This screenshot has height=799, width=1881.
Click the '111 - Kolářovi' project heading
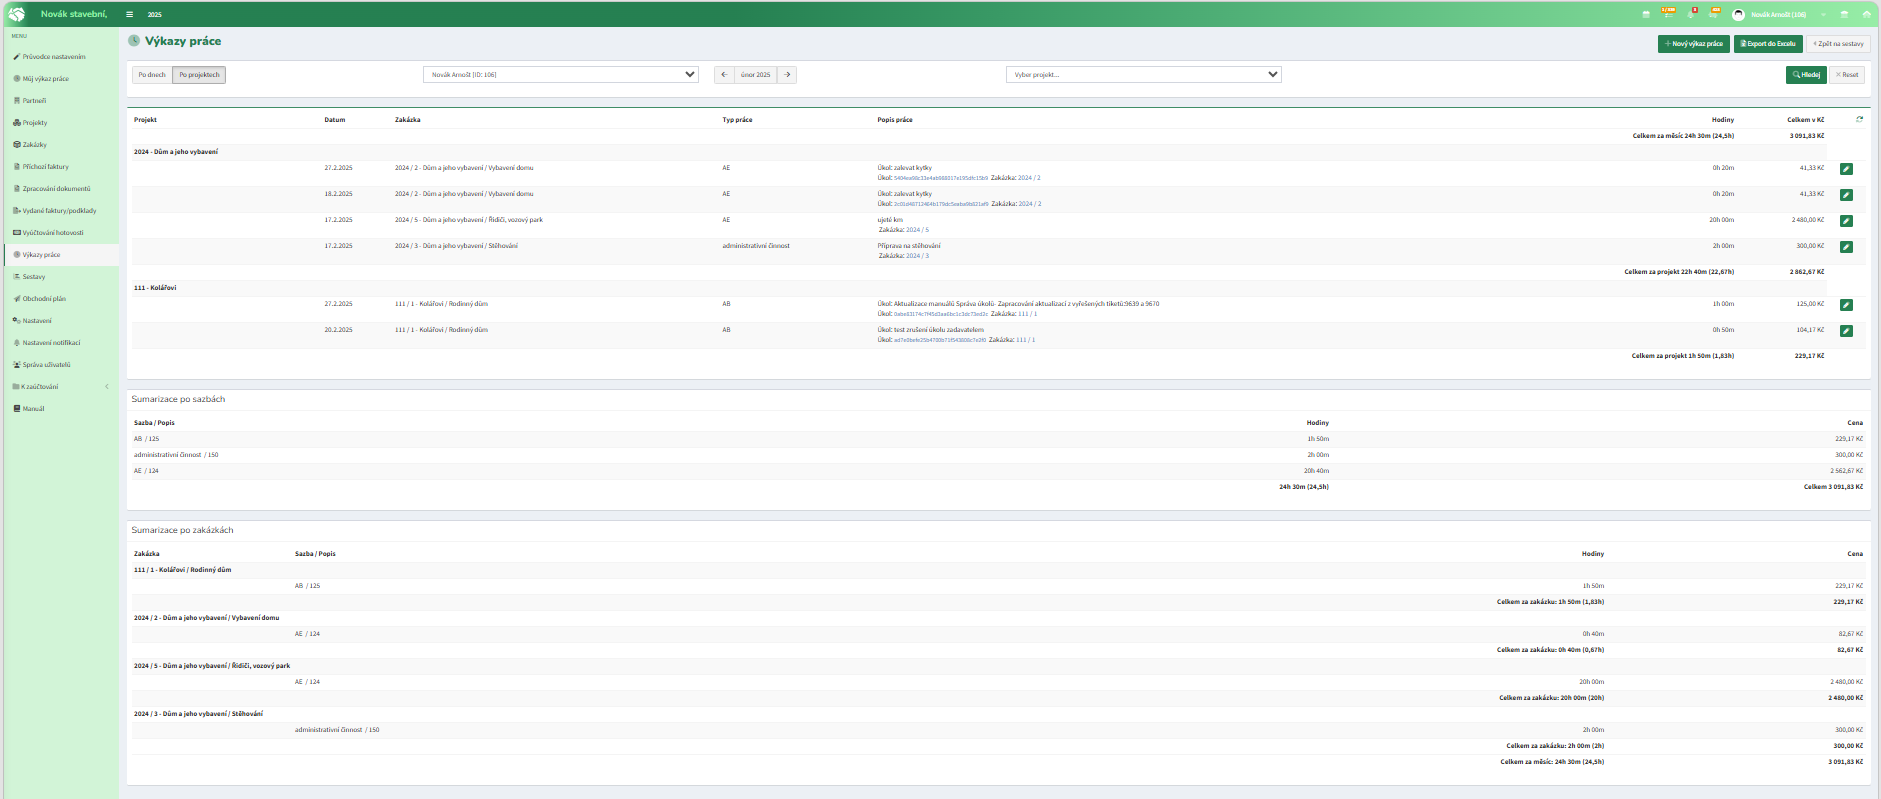tap(155, 288)
